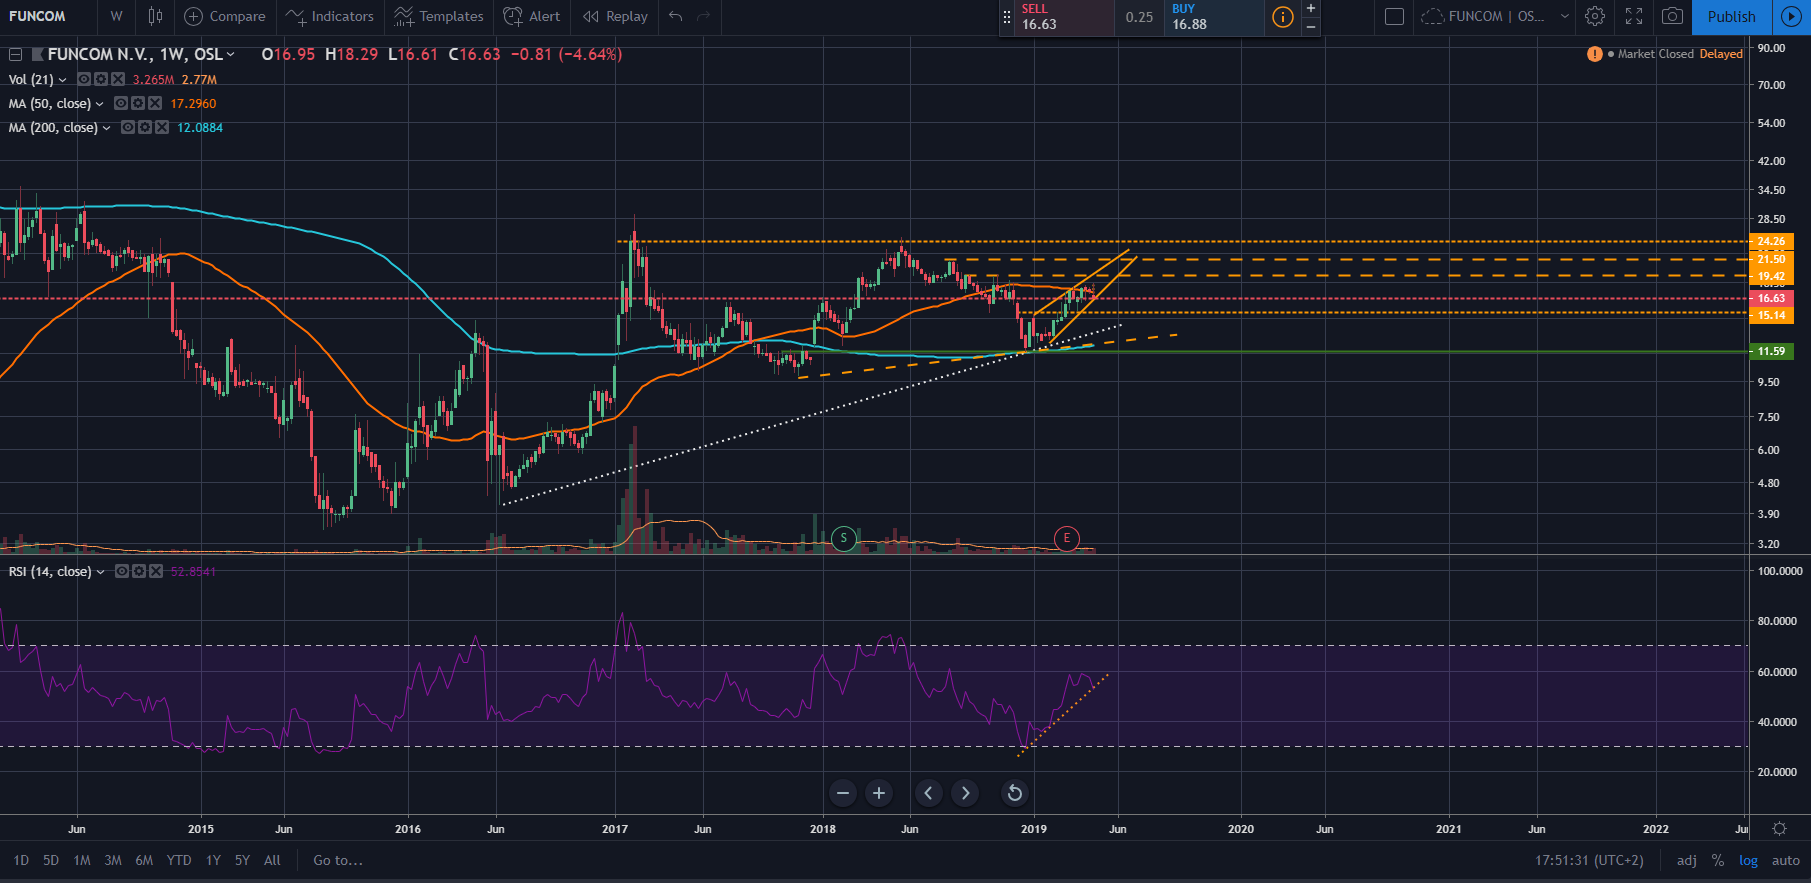Open the FUNCOM | OS... saved layout dropdown
Viewport: 1811px width, 883px height.
point(1495,16)
